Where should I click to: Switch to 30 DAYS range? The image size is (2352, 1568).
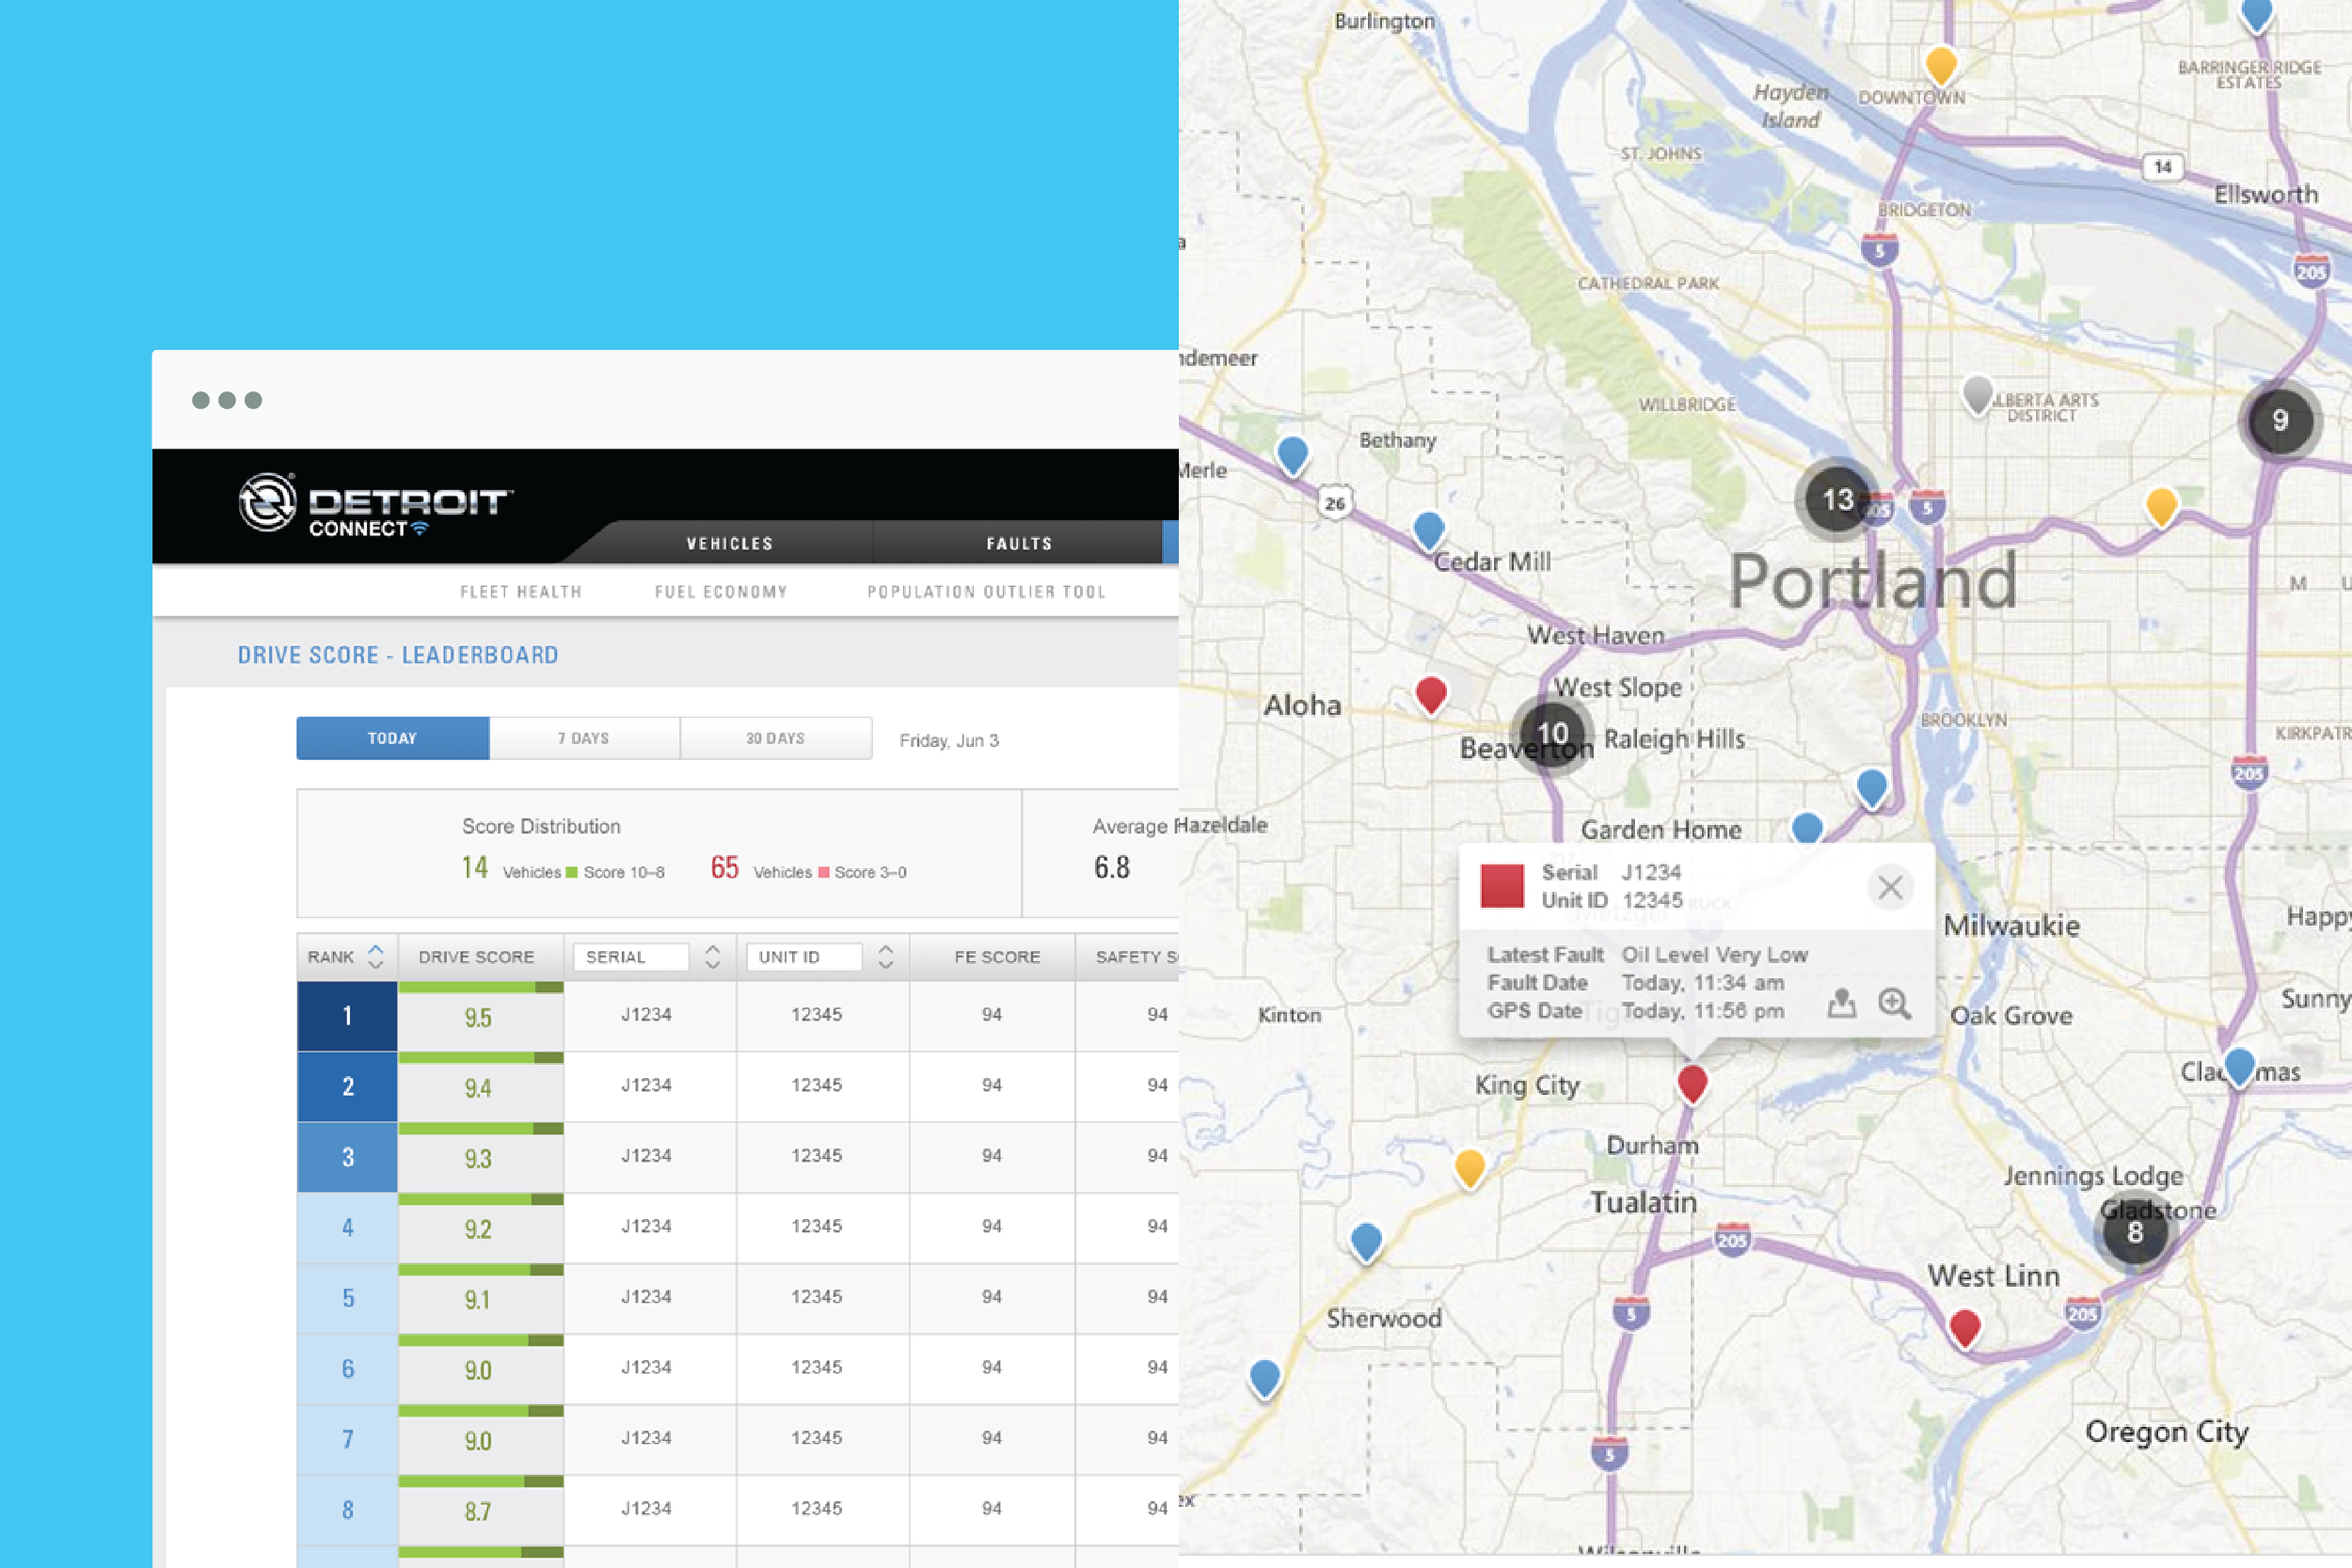coord(775,738)
